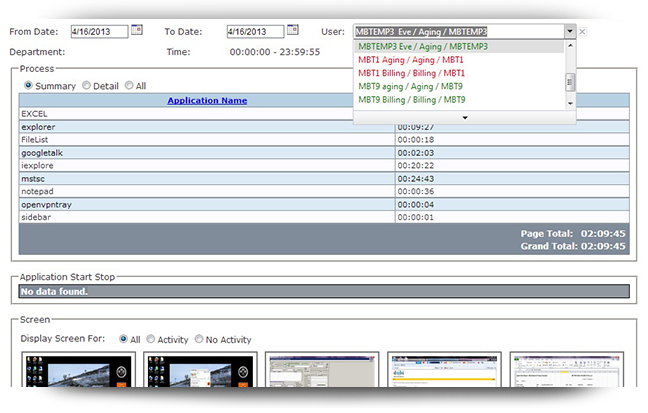Show only No Activity screens
This screenshot has width=648, height=413.
pyautogui.click(x=199, y=339)
